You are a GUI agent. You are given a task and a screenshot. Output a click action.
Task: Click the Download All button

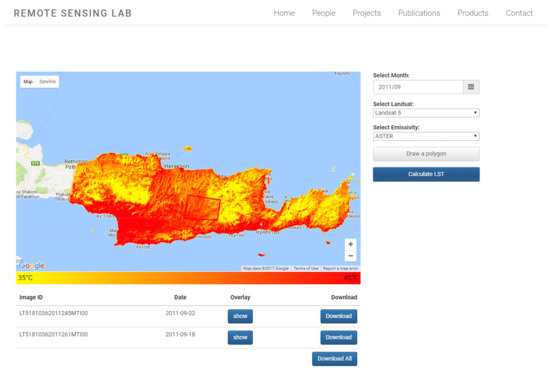335,359
